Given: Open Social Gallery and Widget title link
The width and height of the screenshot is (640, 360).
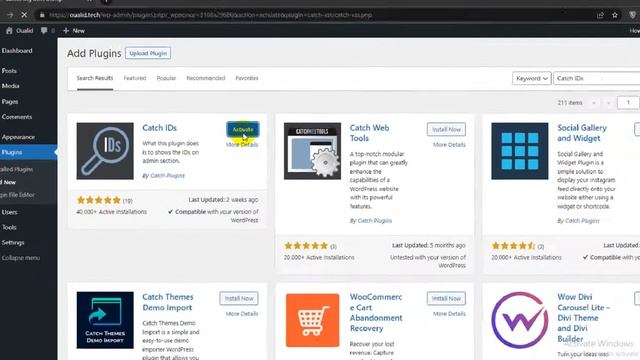Looking at the screenshot, I should click(x=582, y=133).
